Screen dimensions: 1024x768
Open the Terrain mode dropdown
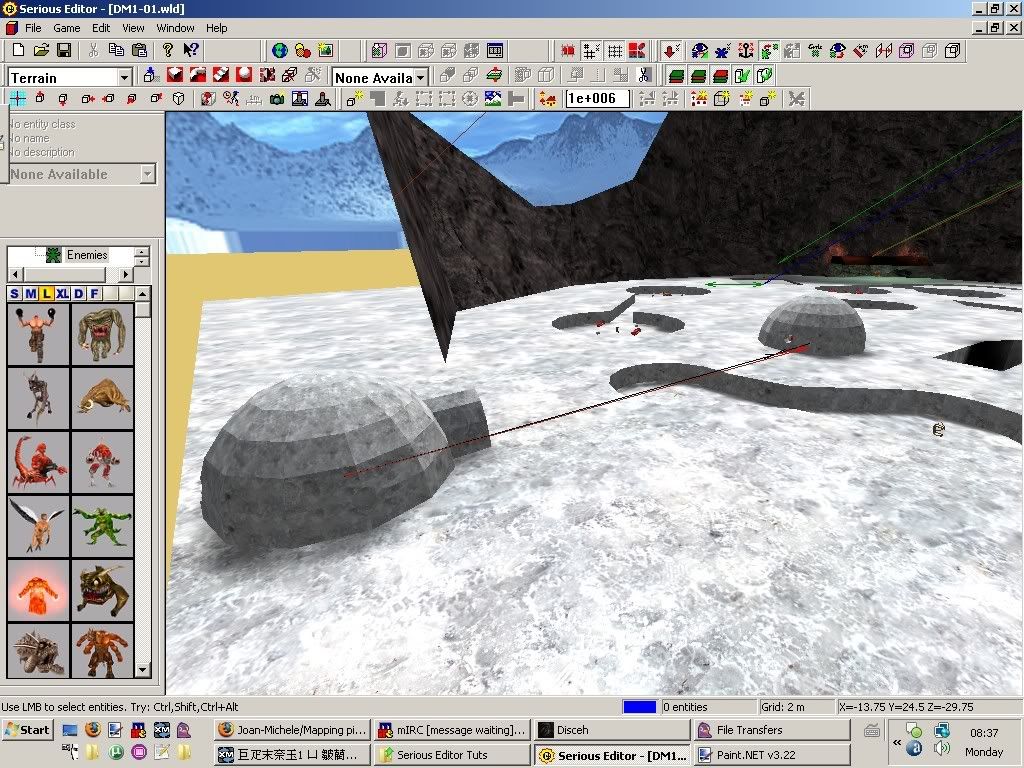pos(124,78)
